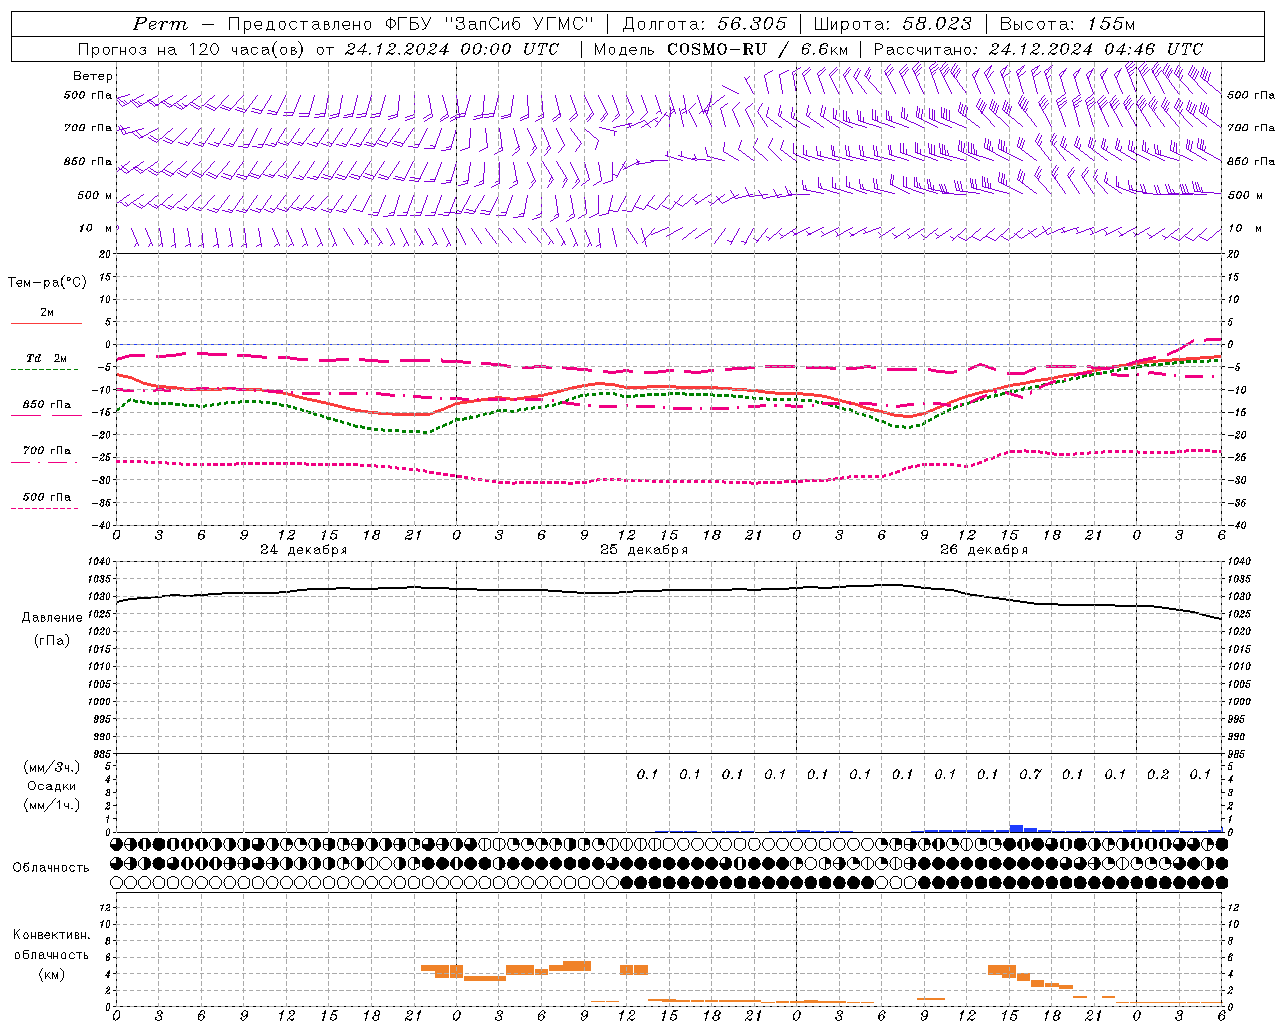Viewport: 1280px width, 1024px height.
Task: Click the "Давление" pressure panel label
Action: click(52, 618)
